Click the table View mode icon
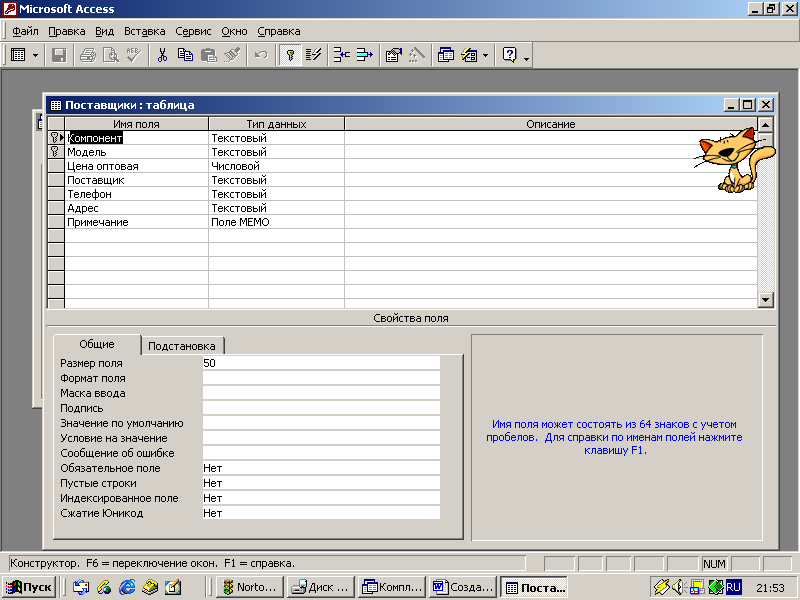 point(18,55)
